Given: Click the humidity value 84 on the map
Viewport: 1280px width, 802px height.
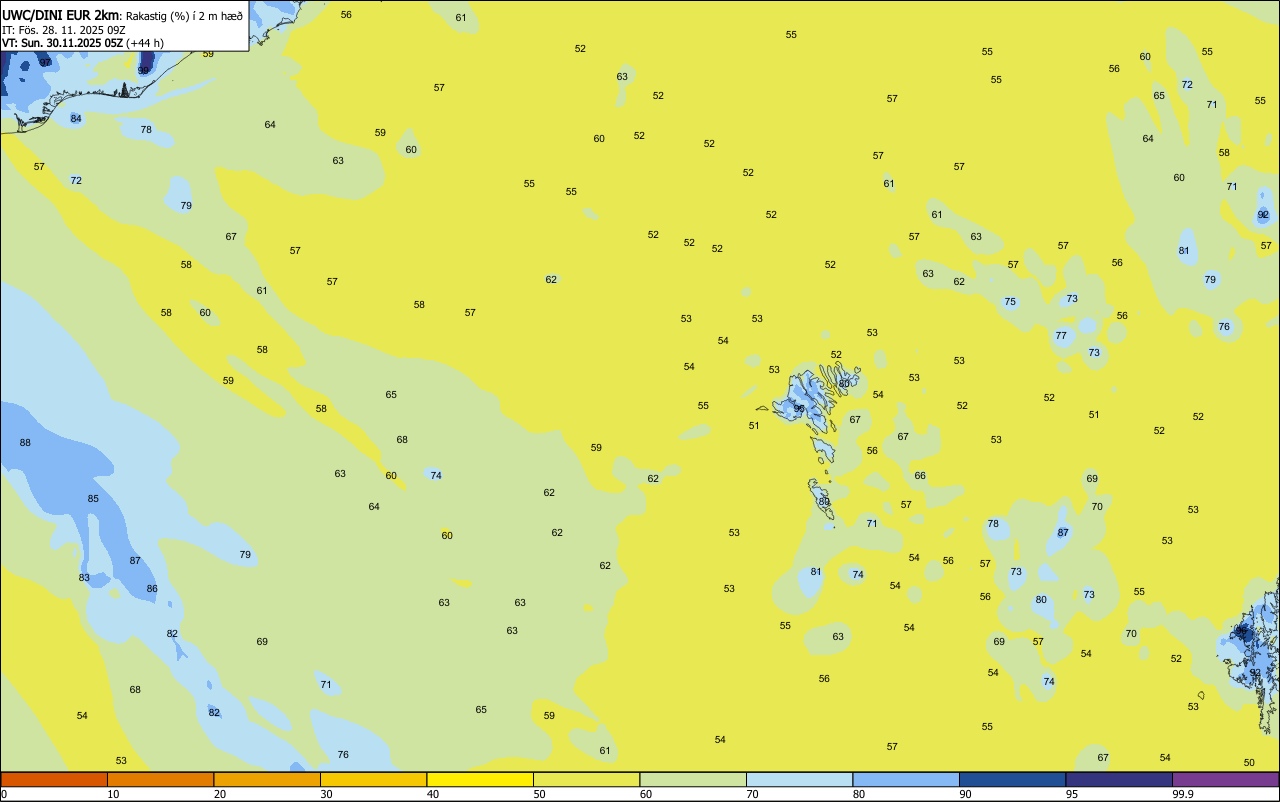Looking at the screenshot, I should pos(76,119).
